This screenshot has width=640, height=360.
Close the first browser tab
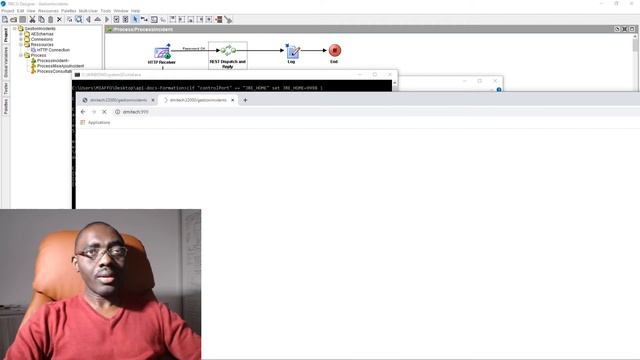(x=153, y=100)
